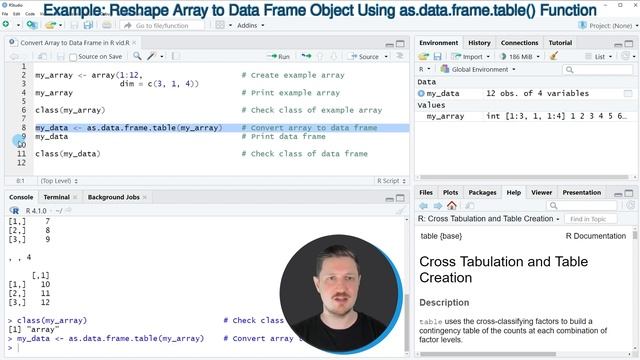Open the Import Dataset dropdown
The image size is (640, 360).
coord(471,56)
